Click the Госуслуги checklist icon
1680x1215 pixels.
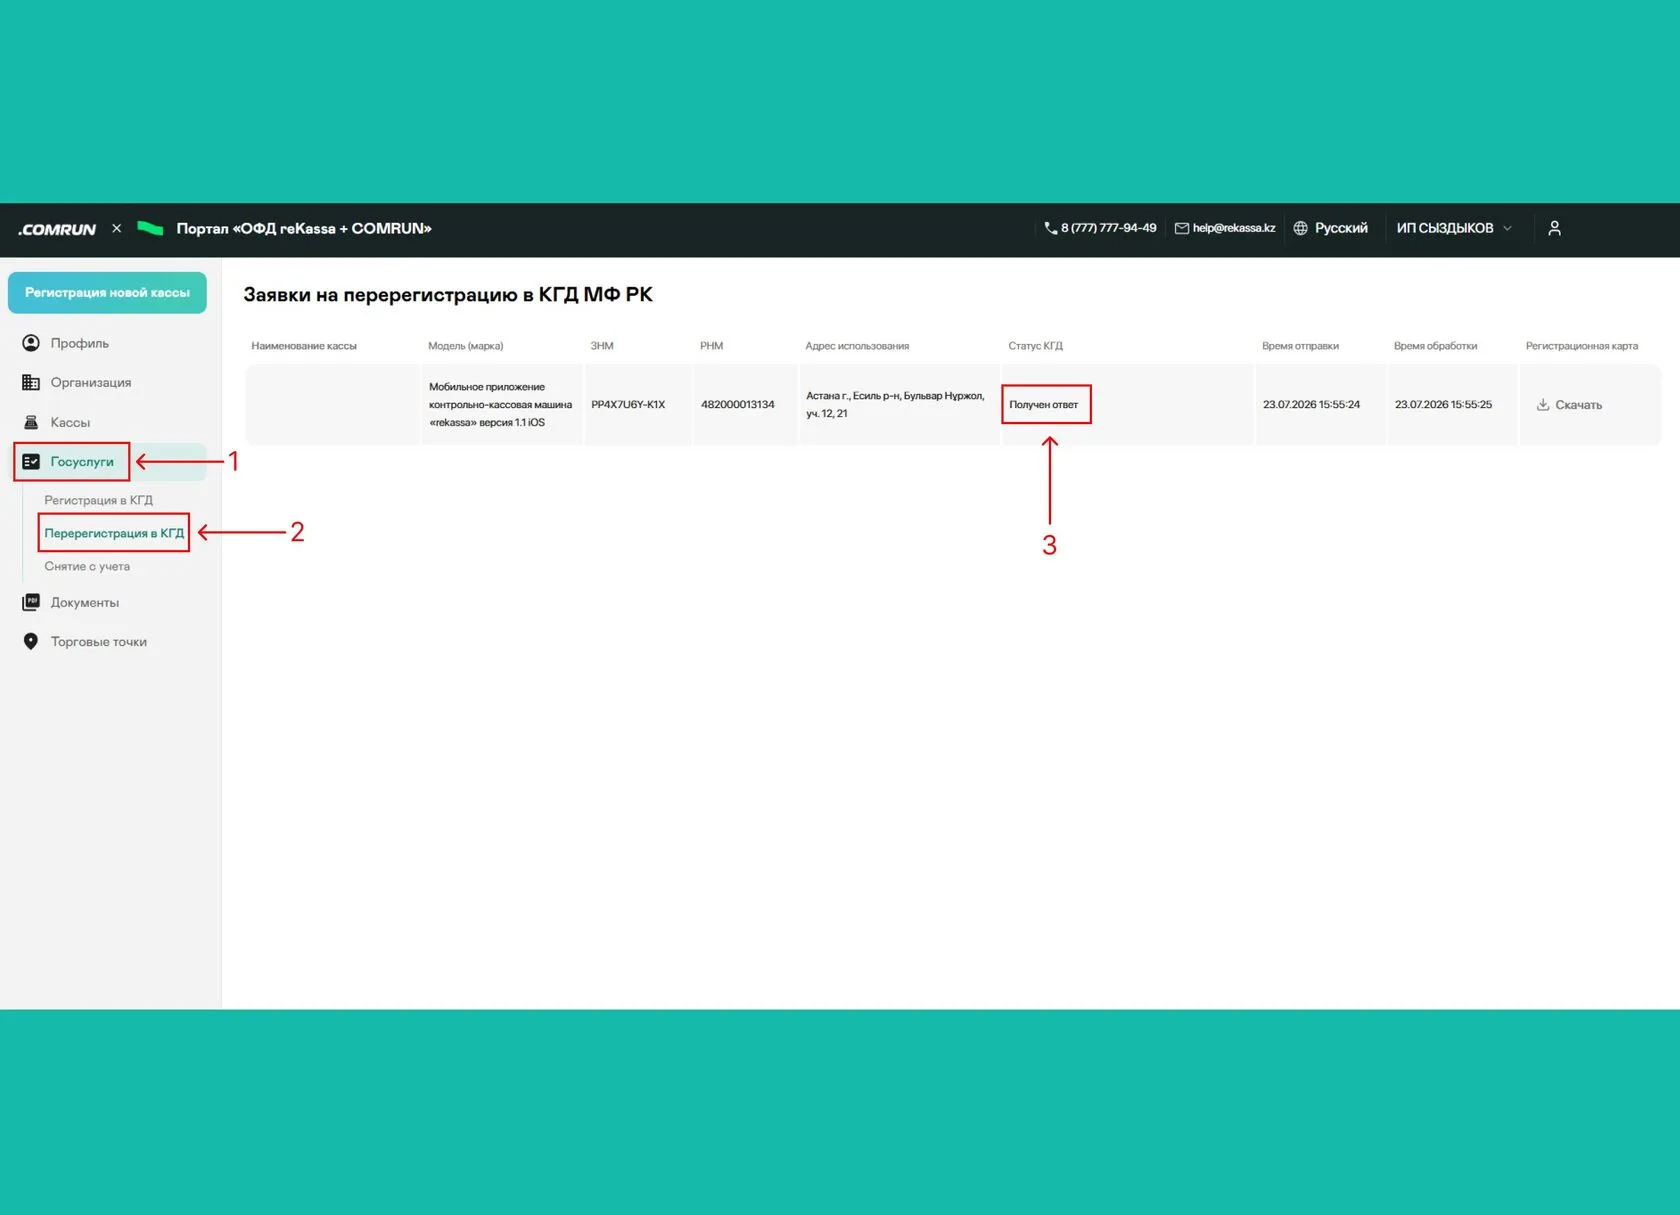point(31,462)
